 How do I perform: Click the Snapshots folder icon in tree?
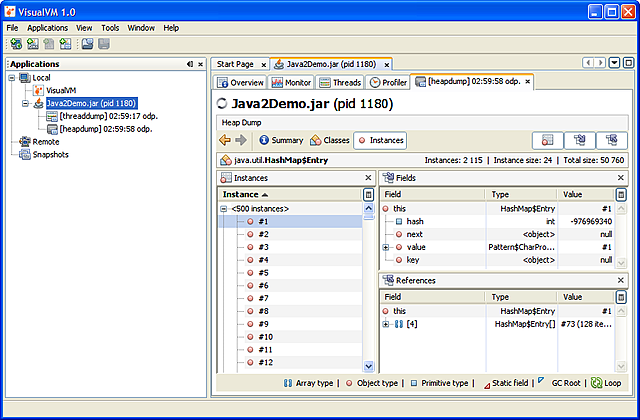[25, 154]
